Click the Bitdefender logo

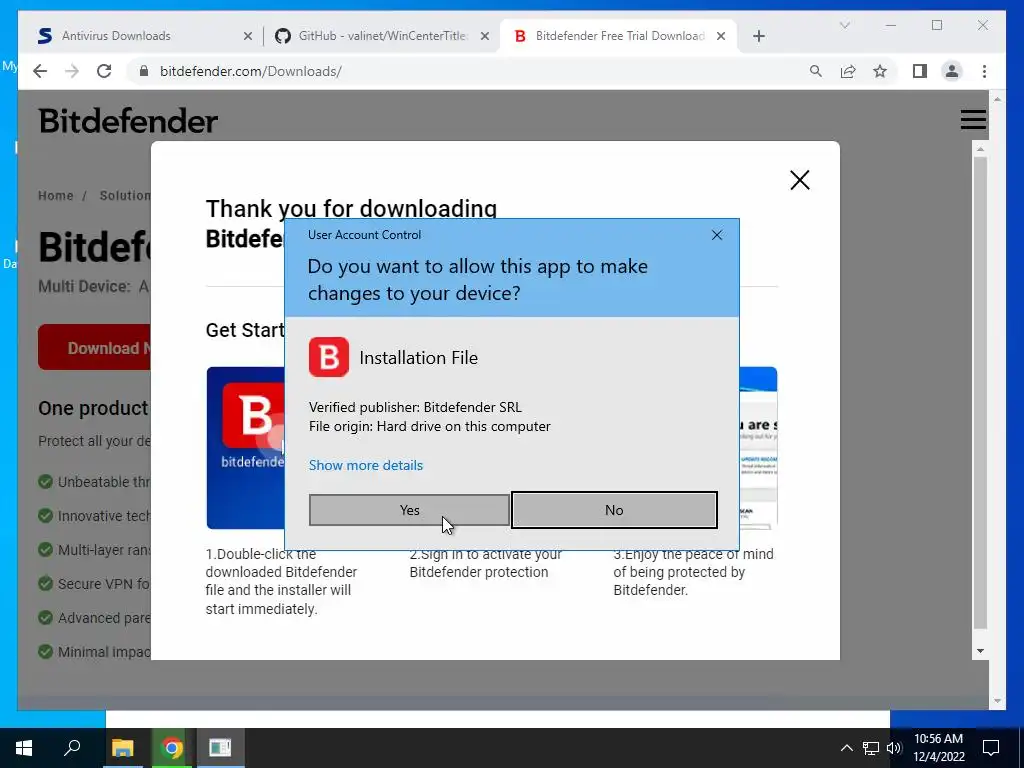coord(128,121)
